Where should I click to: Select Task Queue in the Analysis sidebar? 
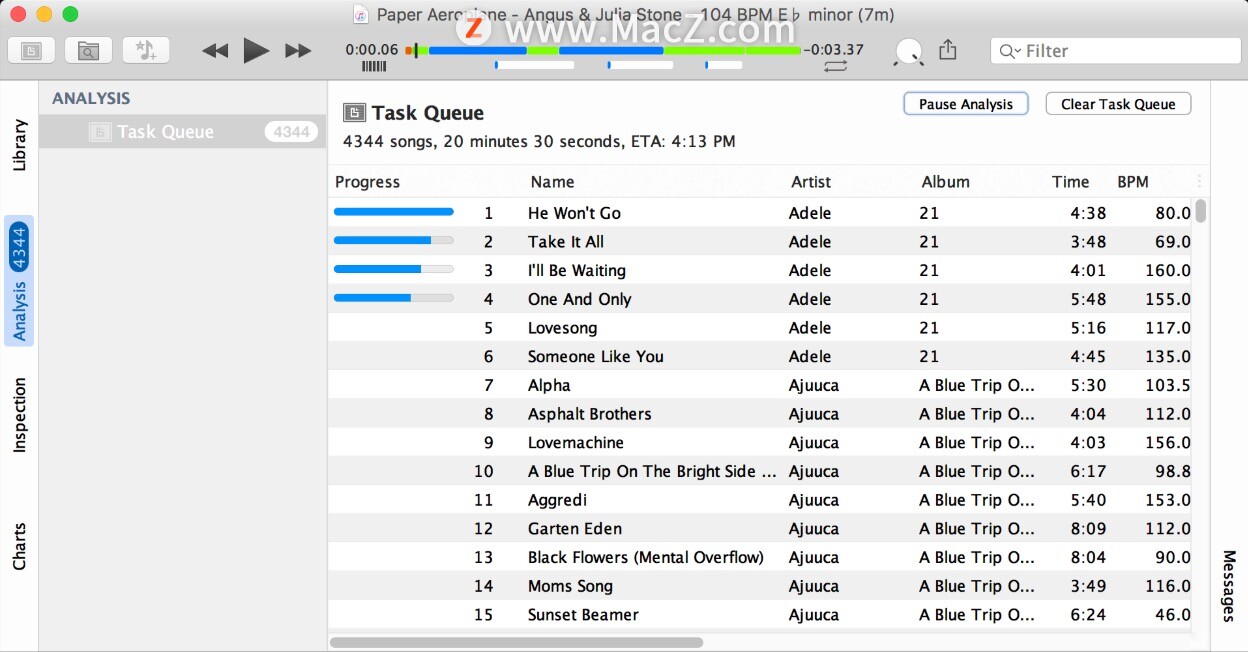(x=183, y=131)
